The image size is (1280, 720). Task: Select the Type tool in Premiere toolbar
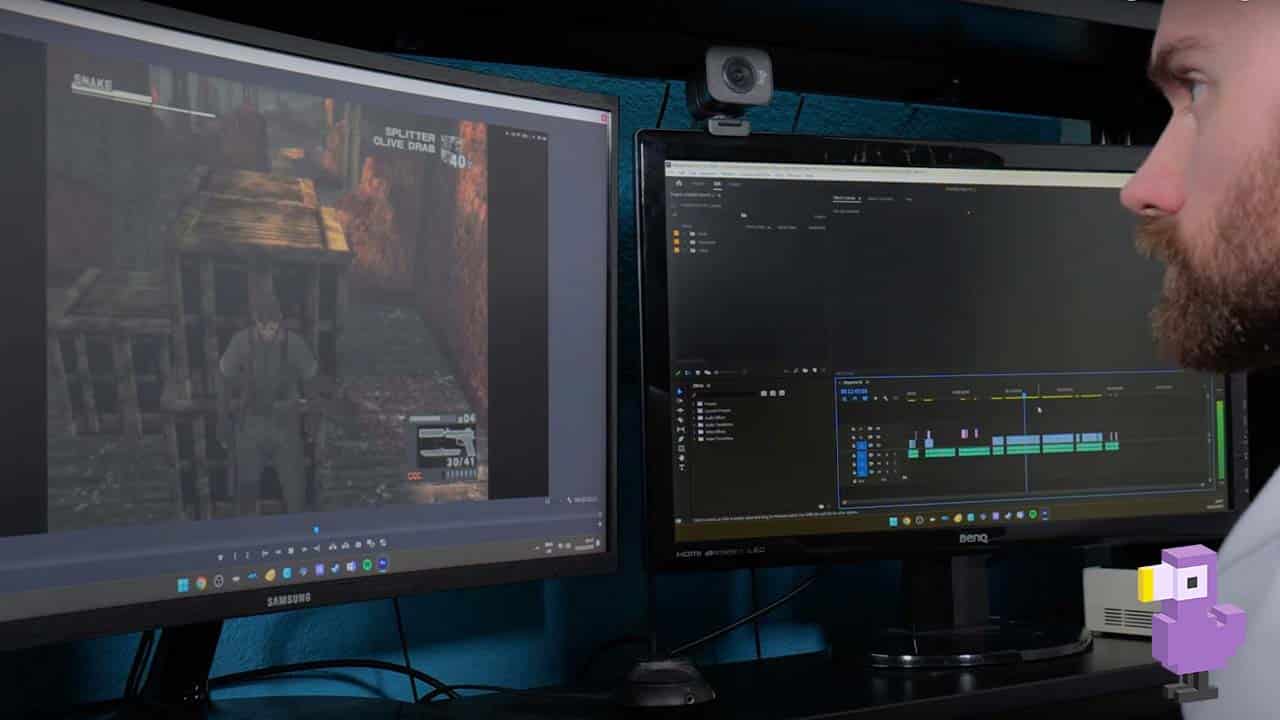coord(681,467)
